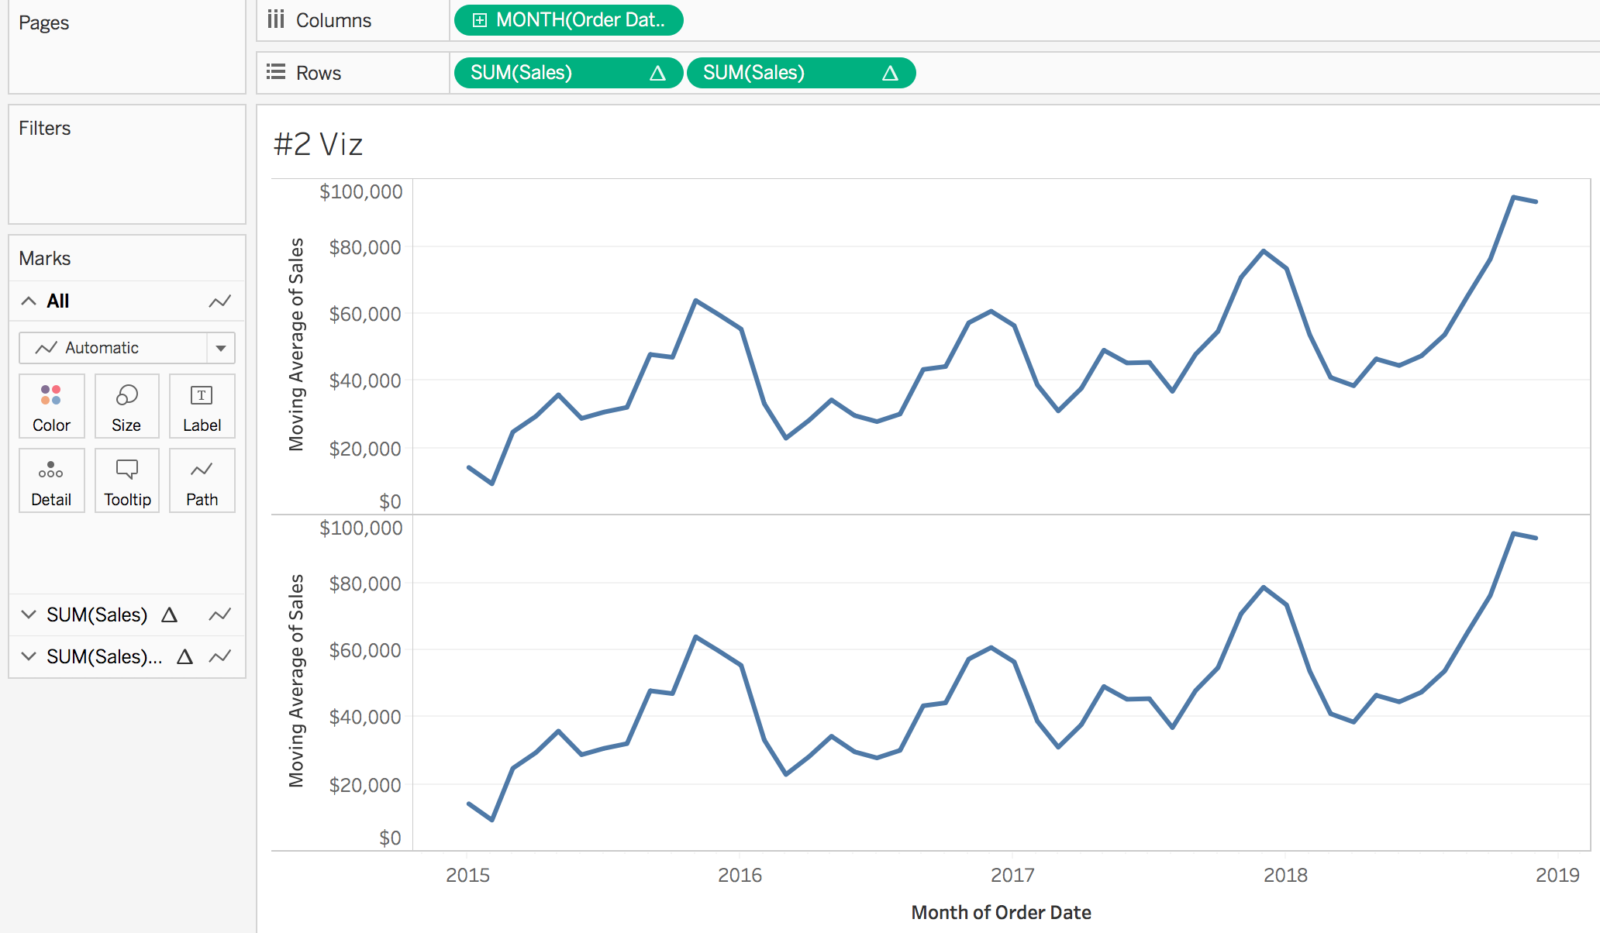Click the line mark icon beside All
This screenshot has width=1600, height=933.
pyautogui.click(x=220, y=300)
